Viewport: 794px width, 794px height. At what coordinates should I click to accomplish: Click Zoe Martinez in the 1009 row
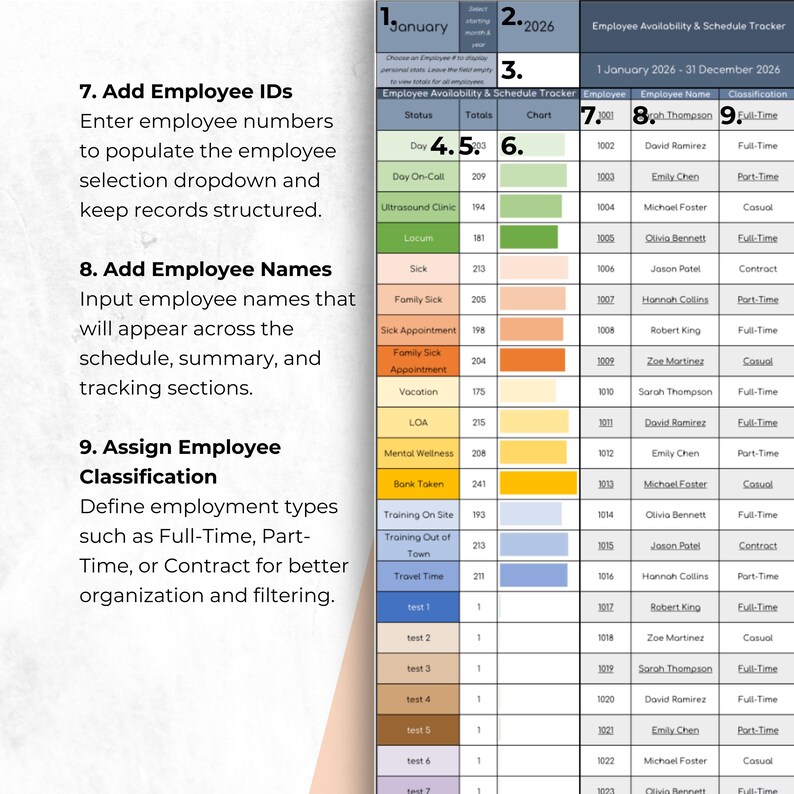(675, 361)
